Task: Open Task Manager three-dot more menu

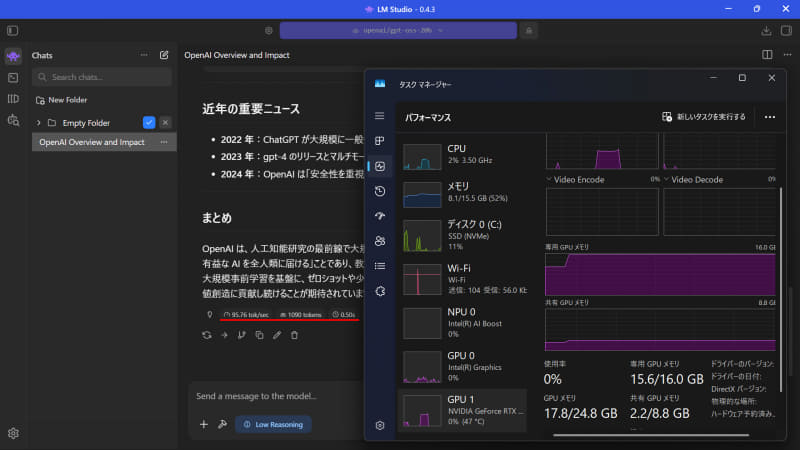Action: pyautogui.click(x=770, y=117)
